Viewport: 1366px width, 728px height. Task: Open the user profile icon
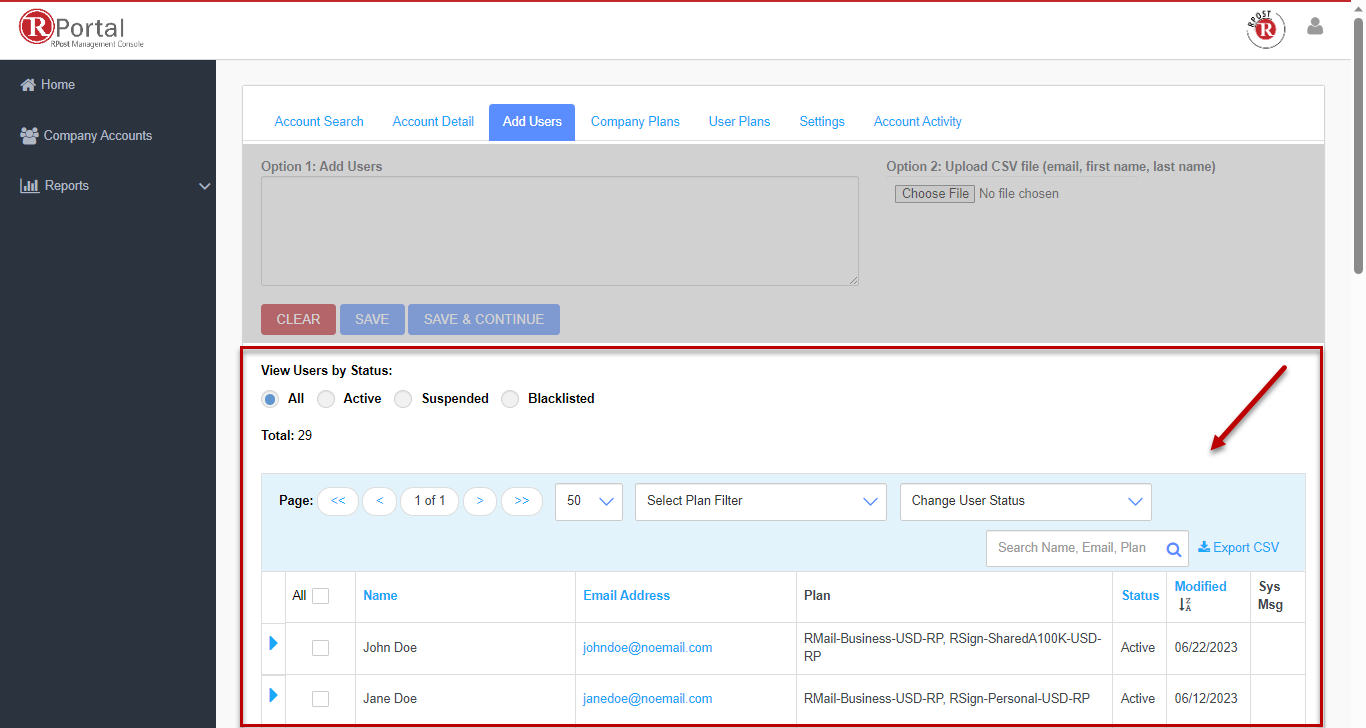tap(1315, 27)
